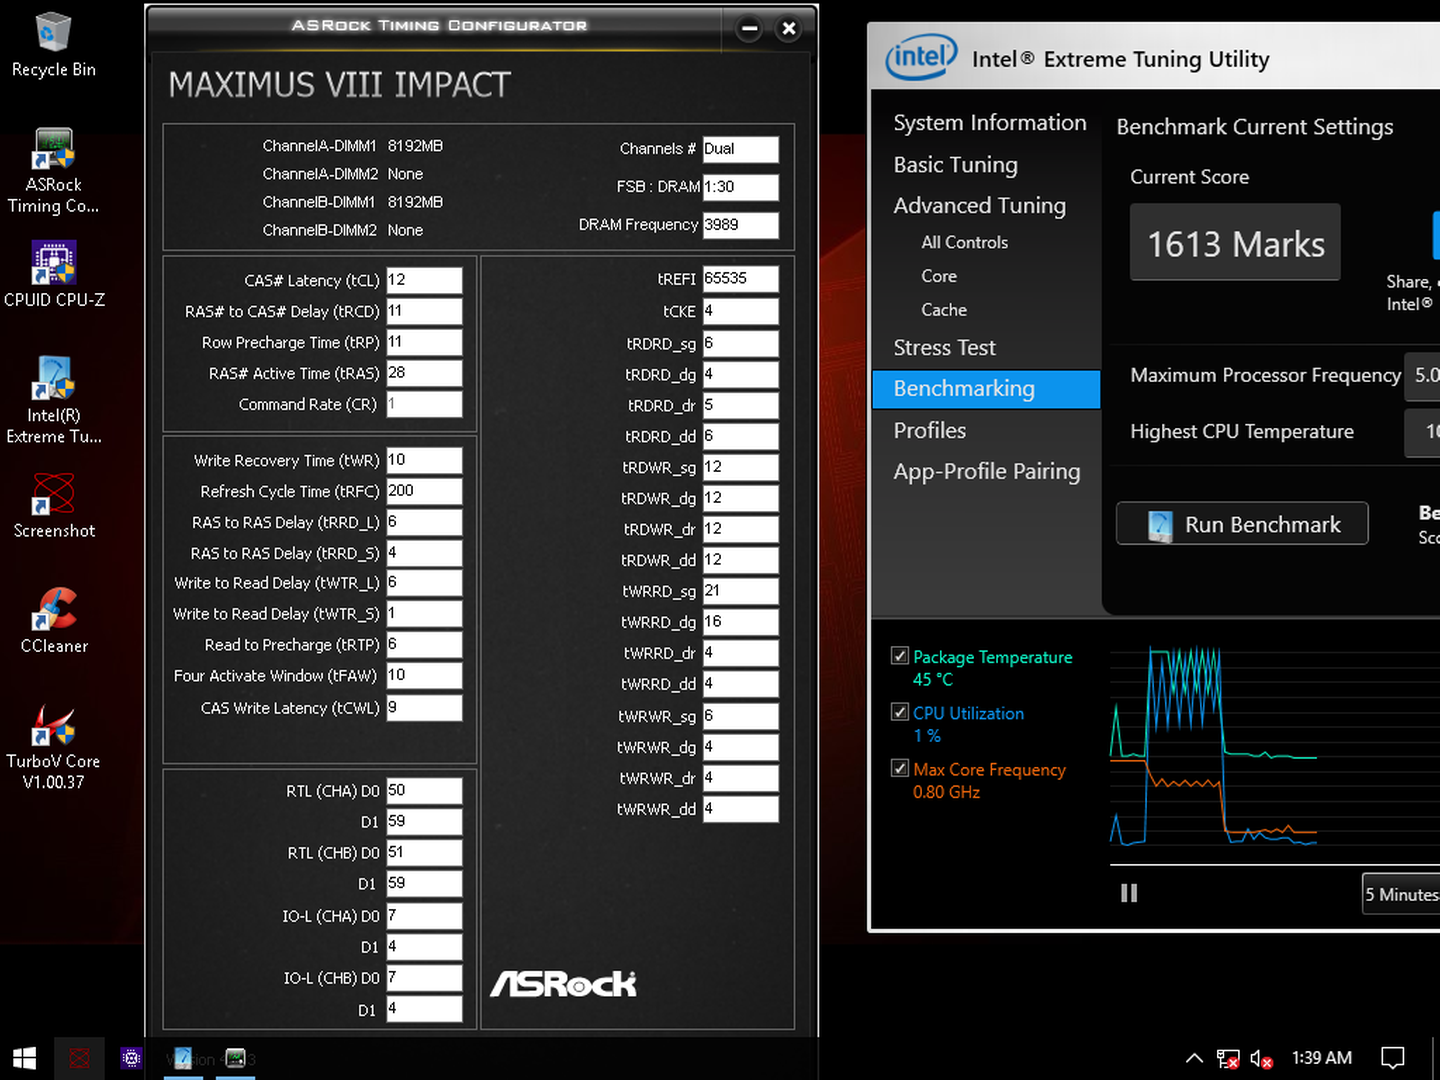Open System Information section
1440x1080 pixels.
point(989,123)
